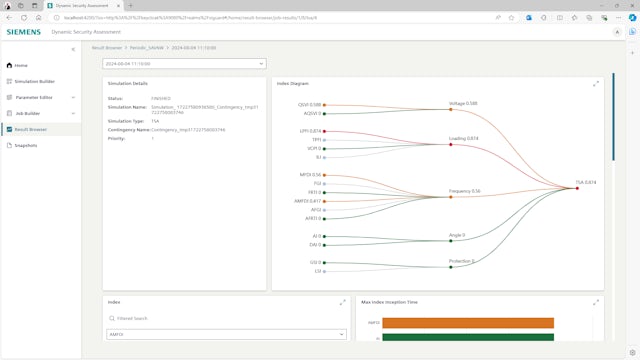This screenshot has height=360, width=640.
Task: Click the Home house icon
Action: point(9,65)
